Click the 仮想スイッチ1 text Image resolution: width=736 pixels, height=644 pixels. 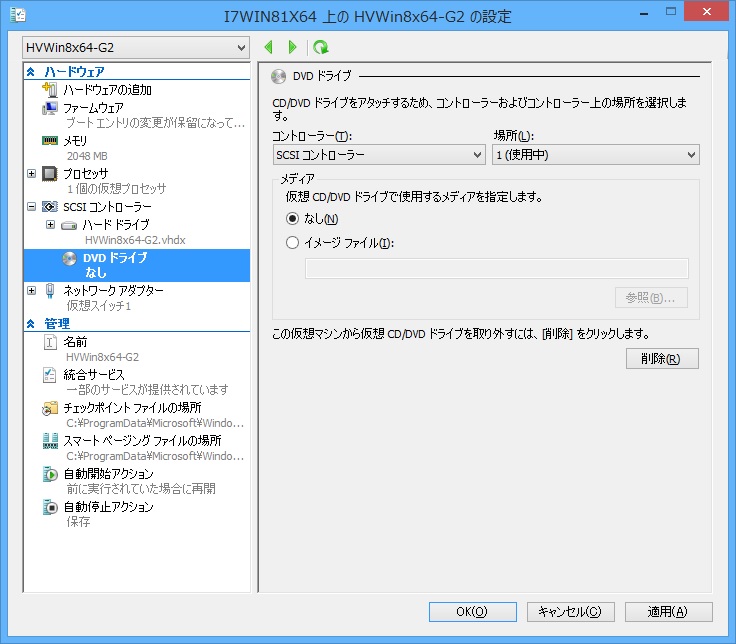coord(99,306)
